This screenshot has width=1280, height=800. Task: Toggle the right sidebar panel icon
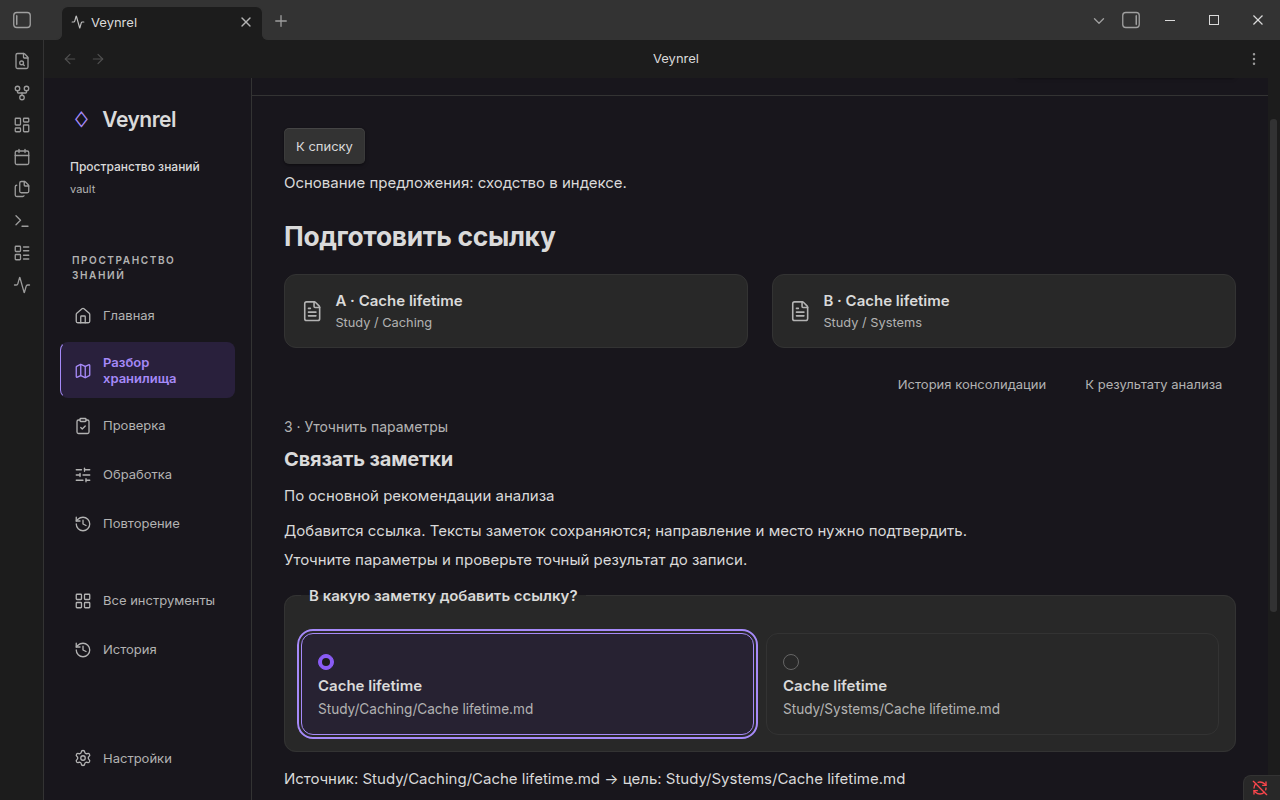1131,20
